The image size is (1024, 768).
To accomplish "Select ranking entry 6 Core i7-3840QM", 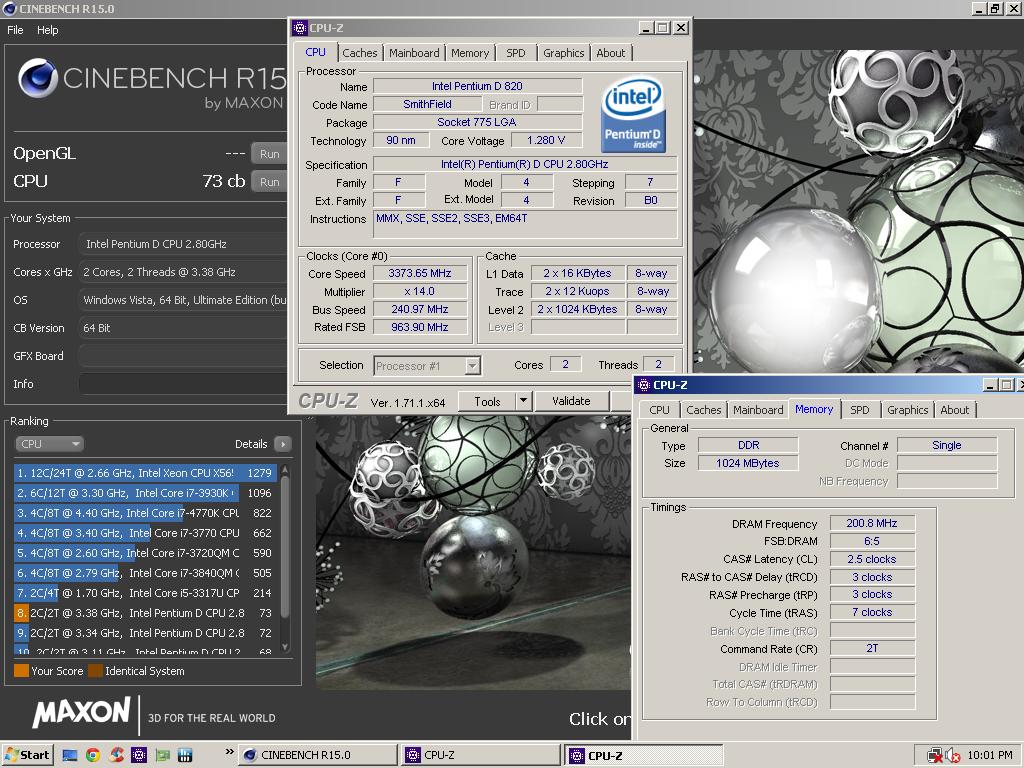I will pyautogui.click(x=145, y=573).
